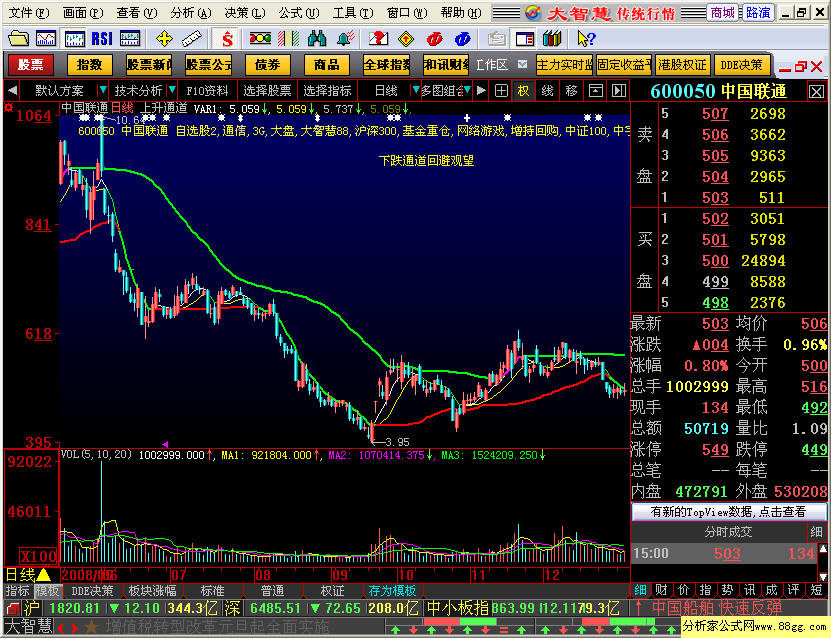Screen dimensions: 831x638
Task: Open the traffic light signal icon
Action: point(260,38)
